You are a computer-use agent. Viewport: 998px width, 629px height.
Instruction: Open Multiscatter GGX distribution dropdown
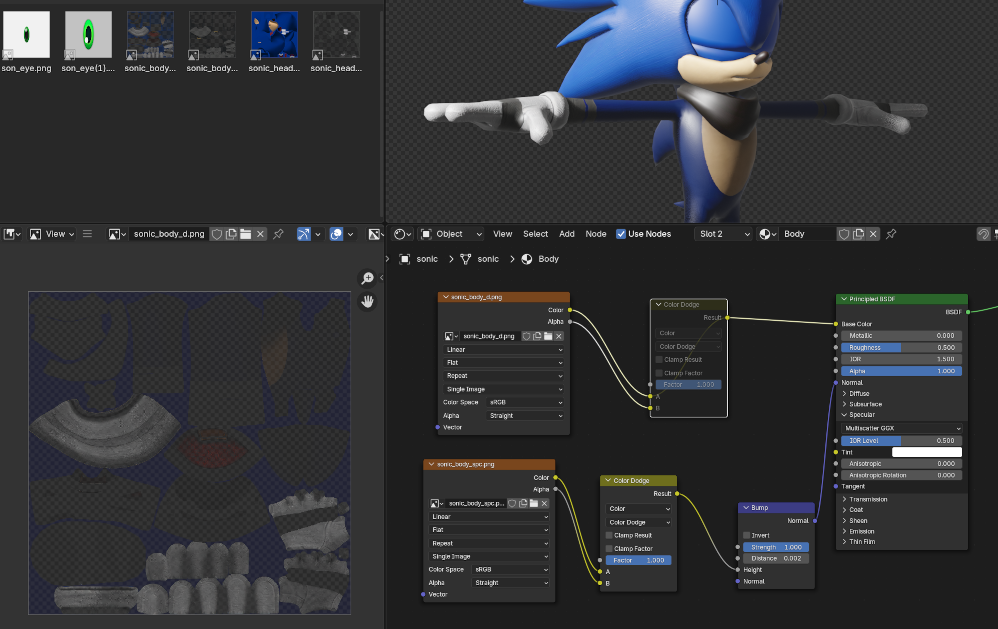[902, 428]
